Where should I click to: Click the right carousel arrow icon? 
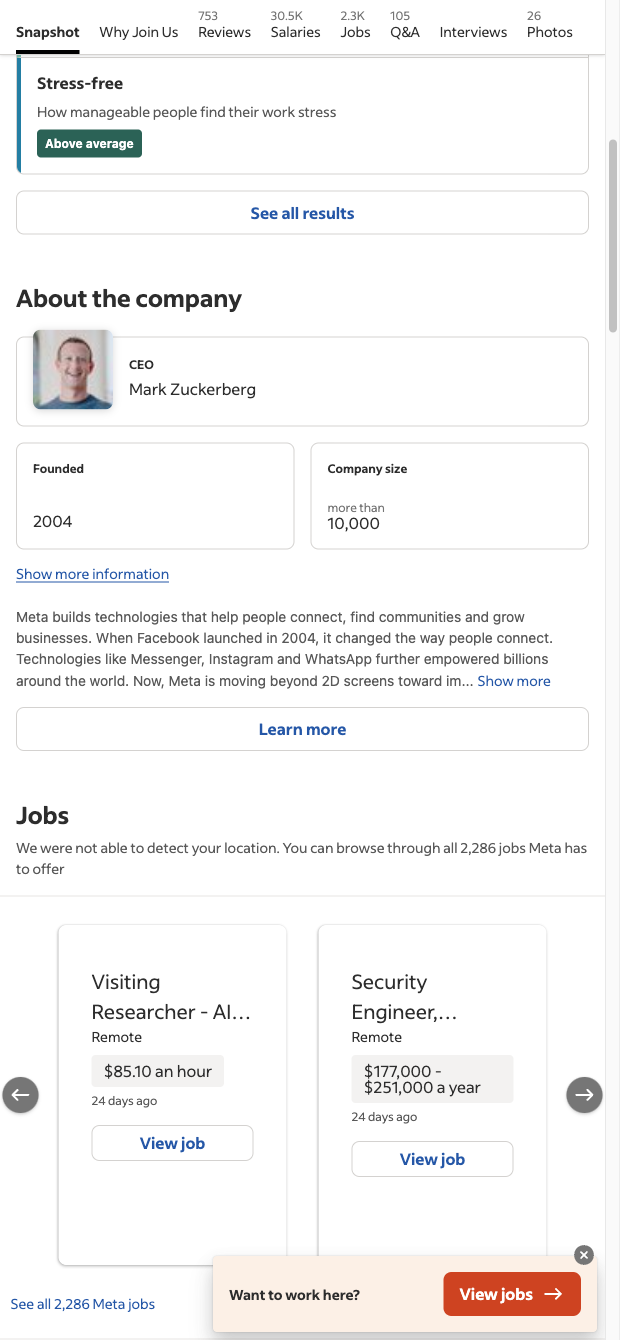tap(585, 1095)
